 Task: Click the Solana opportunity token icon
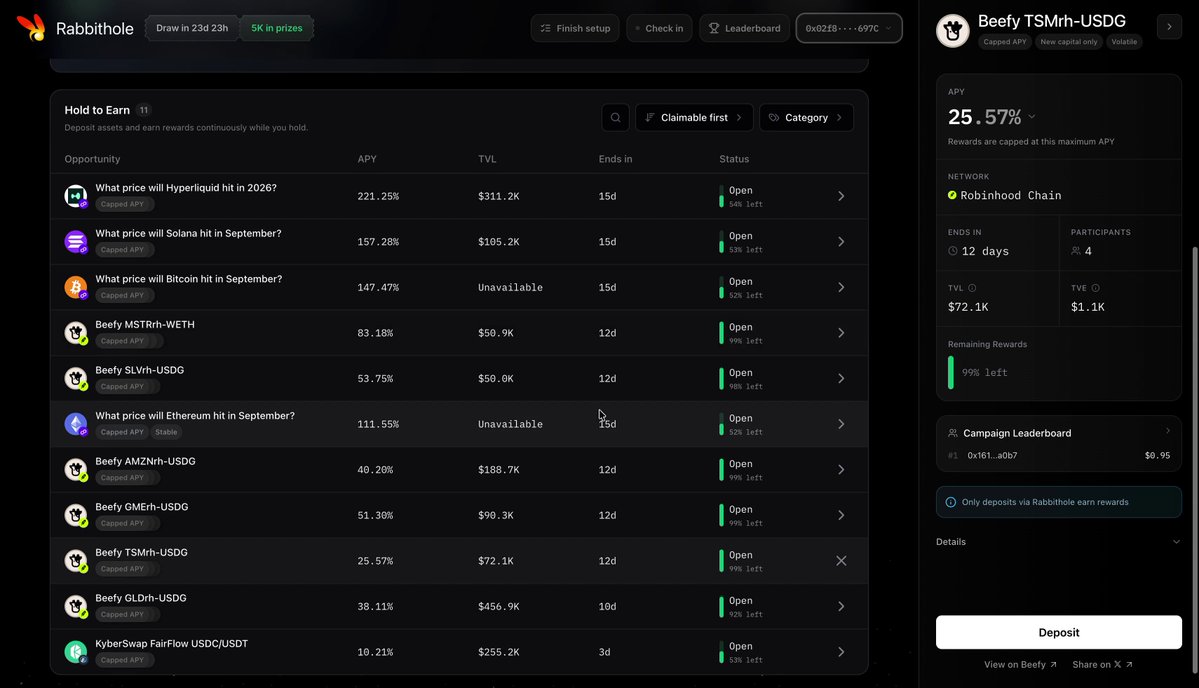76,242
